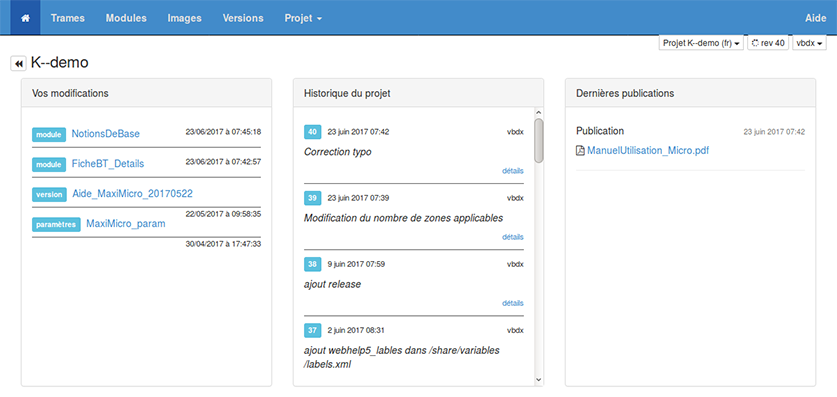
Task: Open Aide_MaxiMicro_20170522 version link
Action: point(132,194)
